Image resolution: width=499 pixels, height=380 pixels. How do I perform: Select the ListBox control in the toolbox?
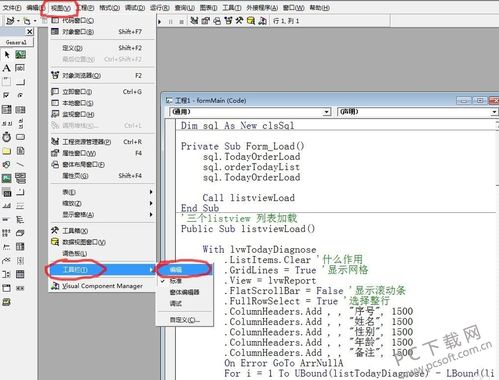point(21,109)
